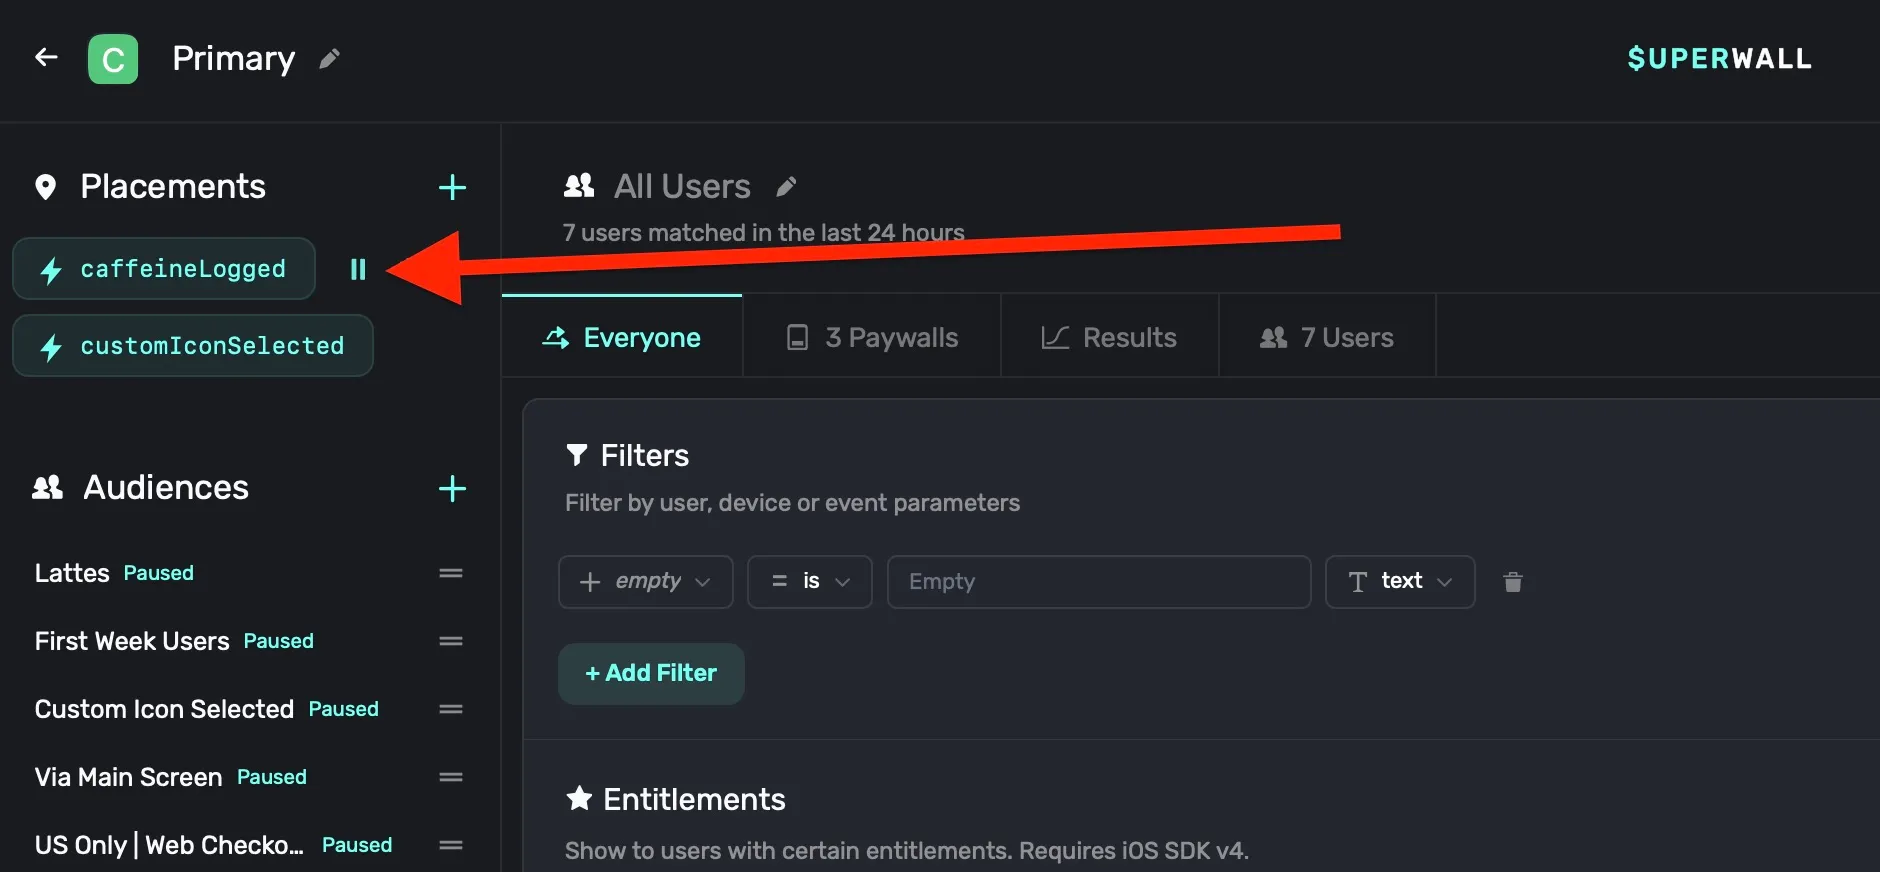Click the Add Filter button
Image resolution: width=1880 pixels, height=872 pixels.
point(651,673)
